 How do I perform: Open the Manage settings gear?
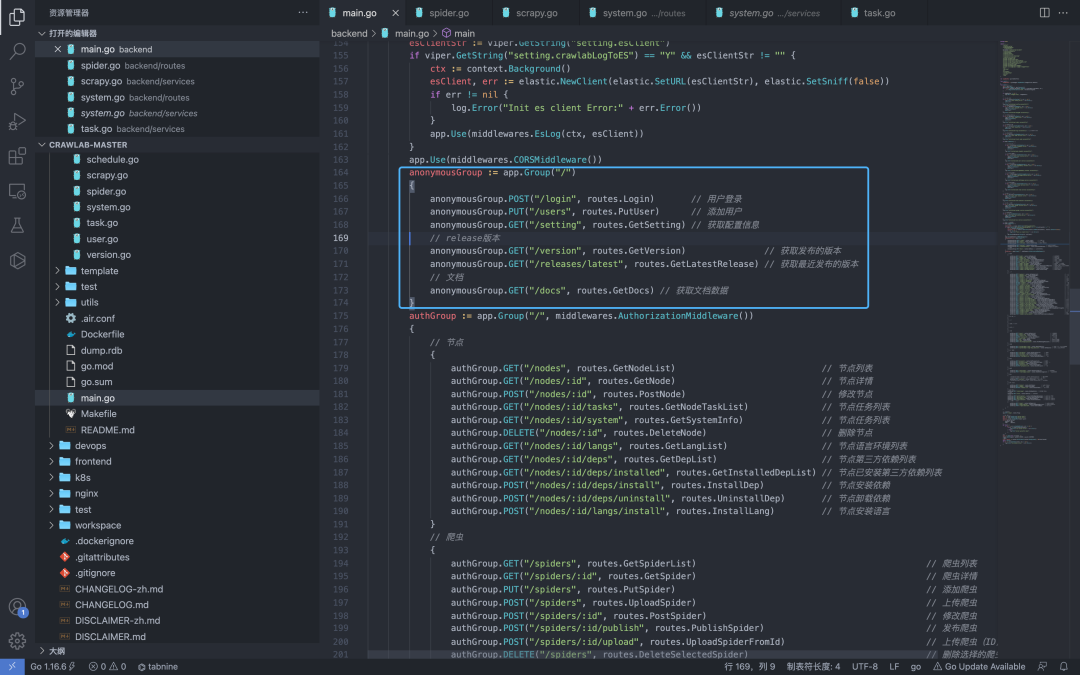tap(17, 641)
